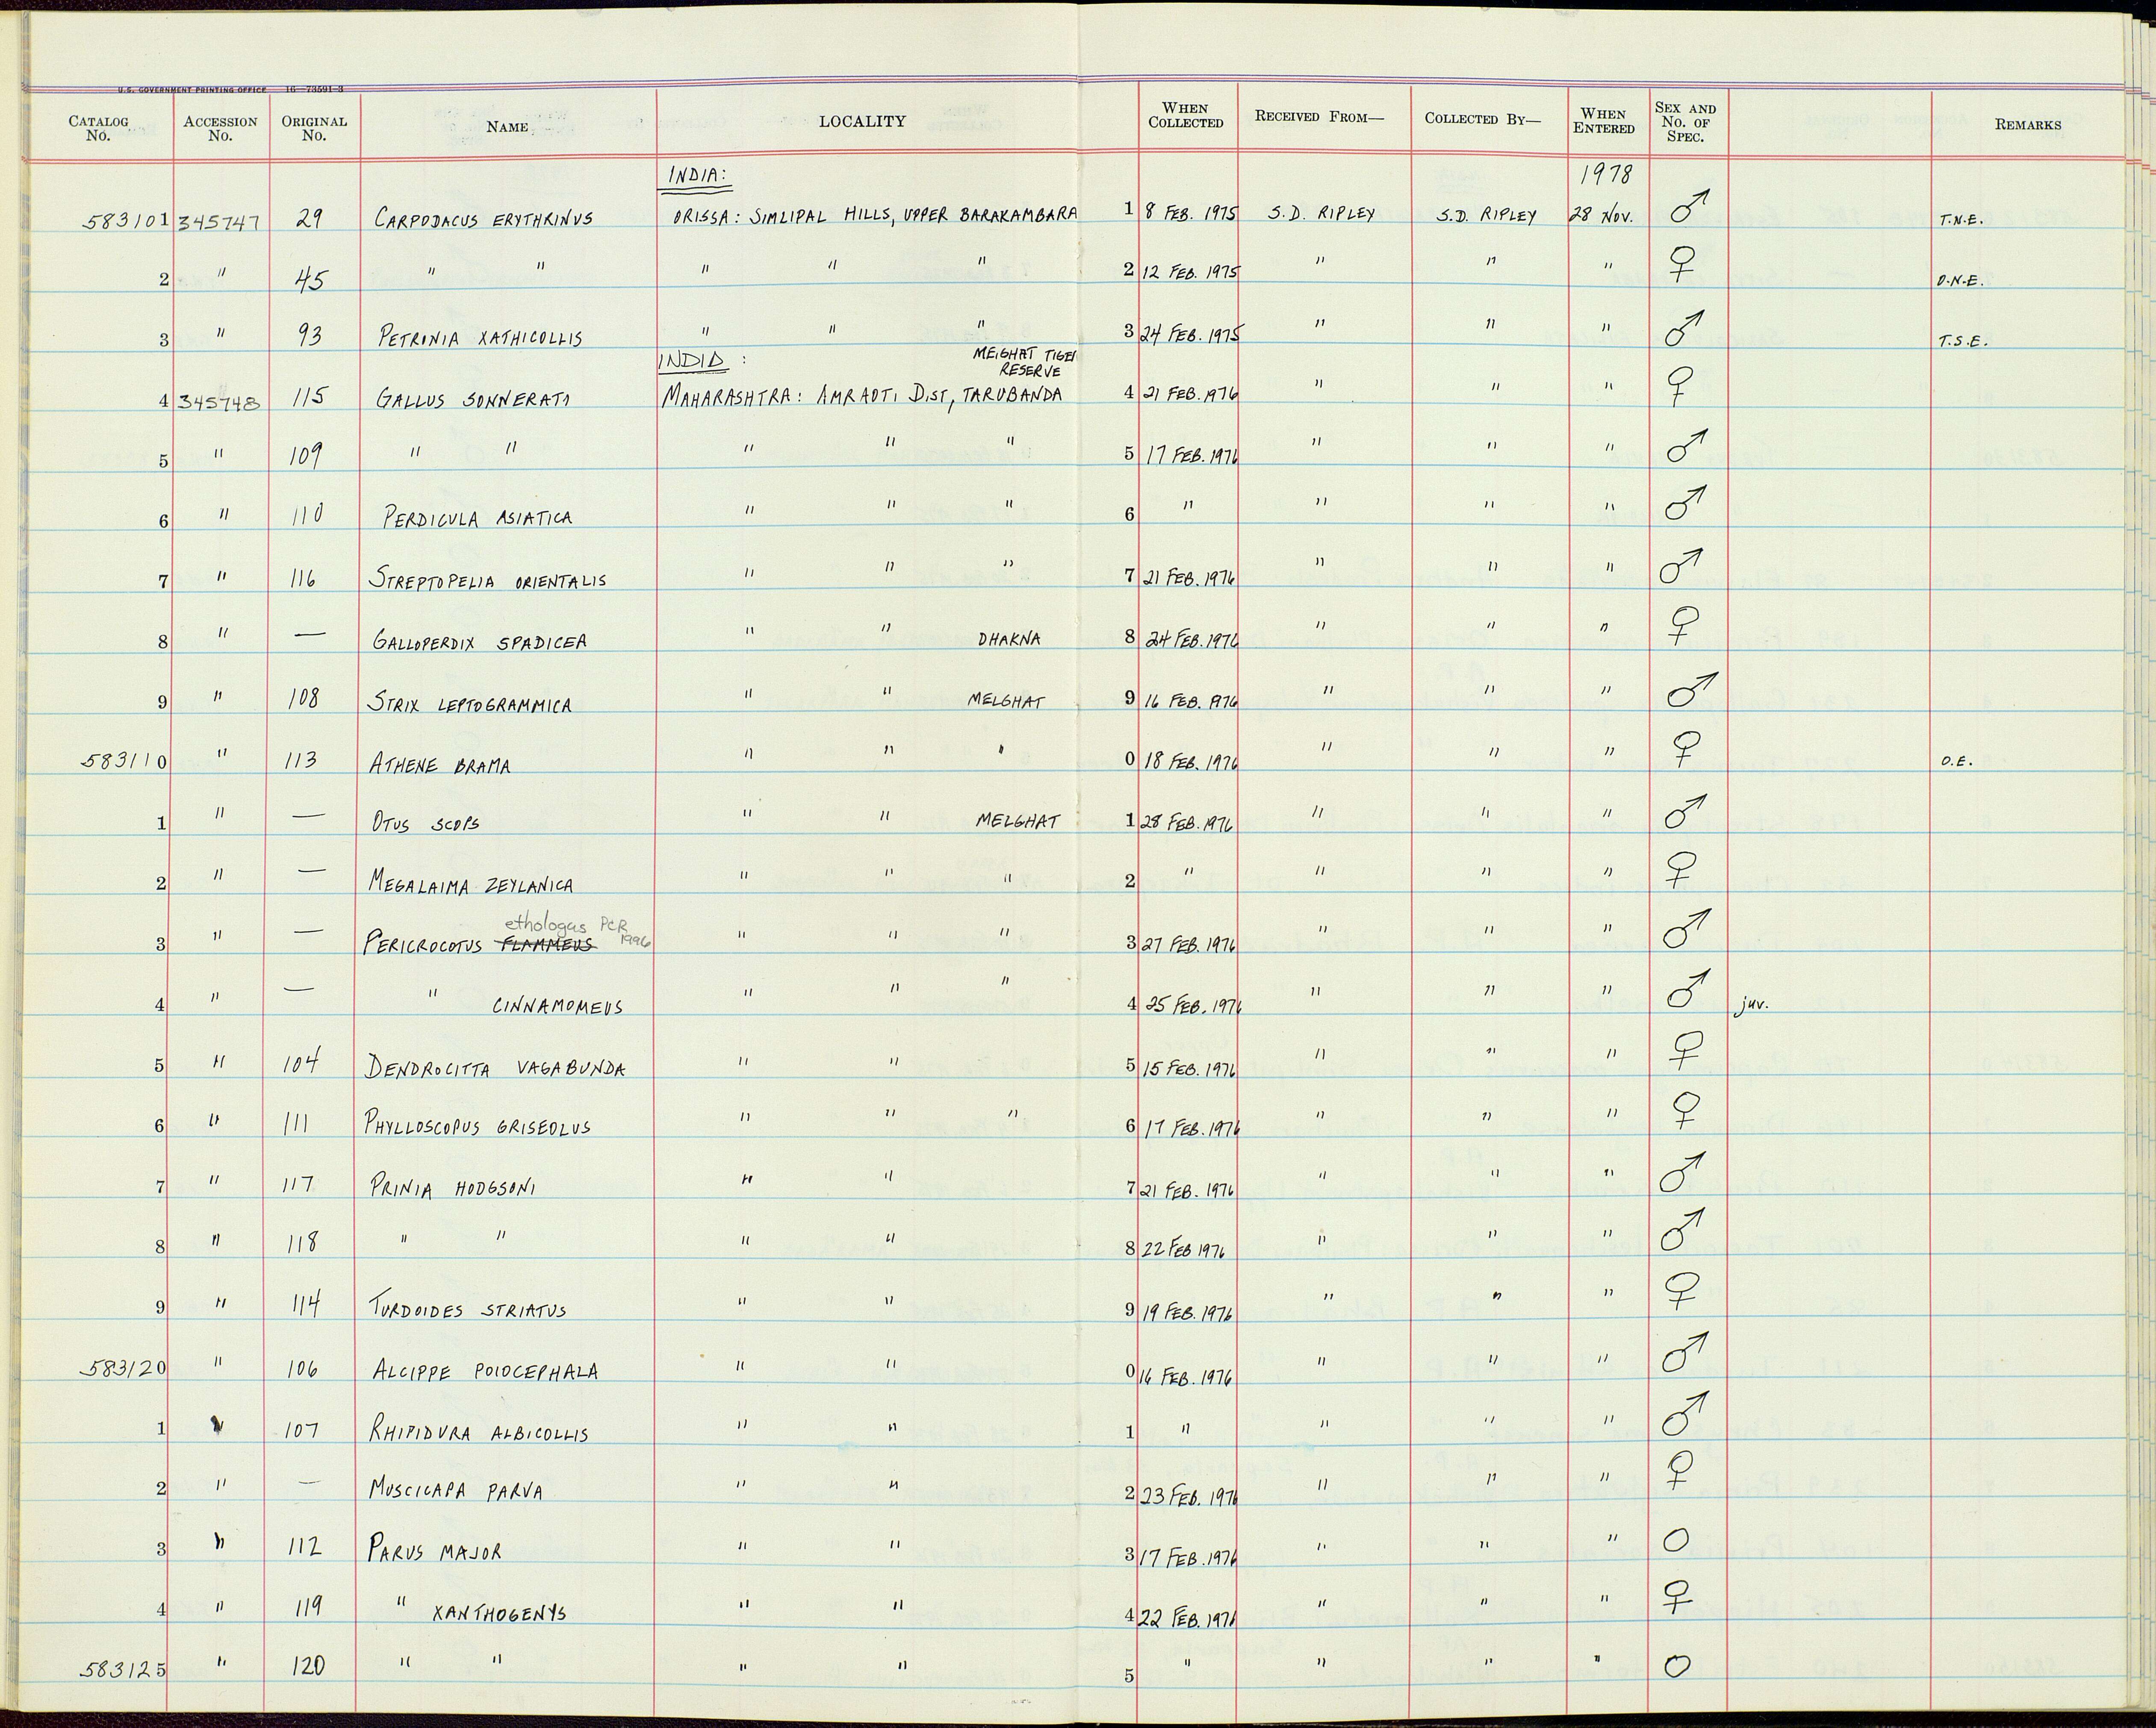The image size is (2156, 1728).
Task: Click the locality 'Dhakna'
Action: point(1010,639)
